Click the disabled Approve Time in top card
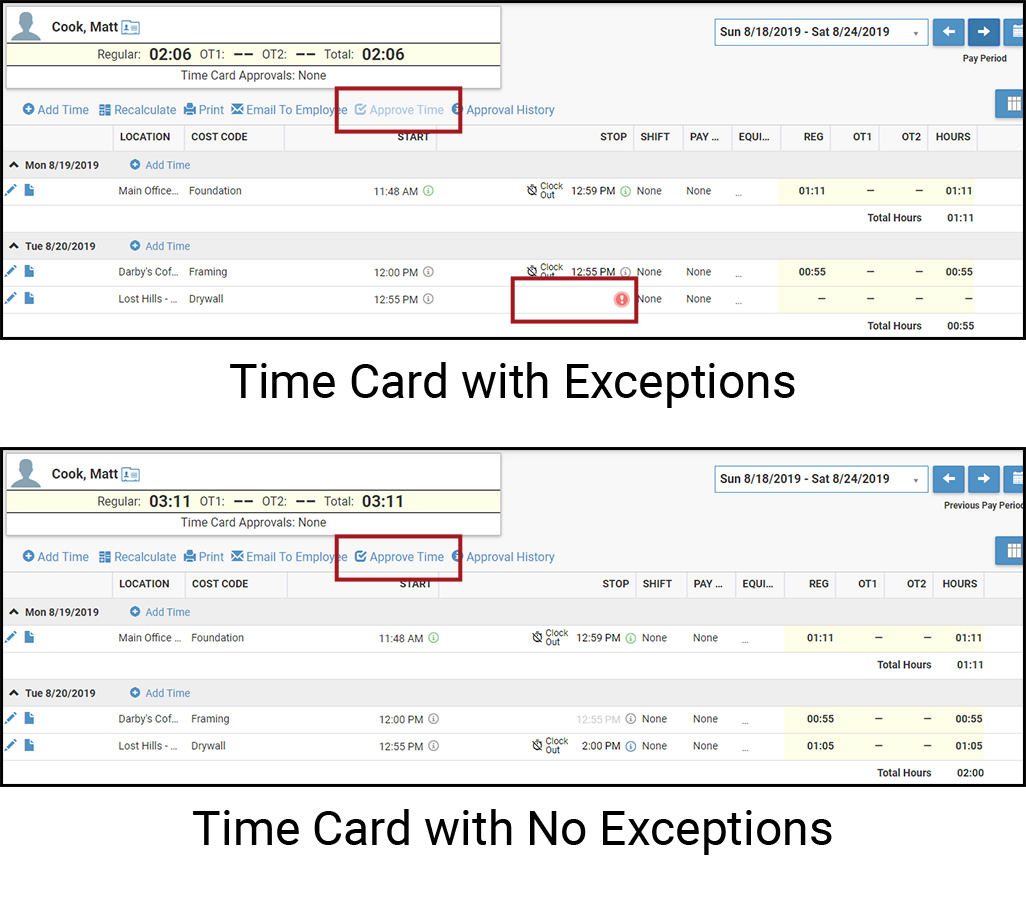This screenshot has width=1026, height=897. [x=399, y=110]
